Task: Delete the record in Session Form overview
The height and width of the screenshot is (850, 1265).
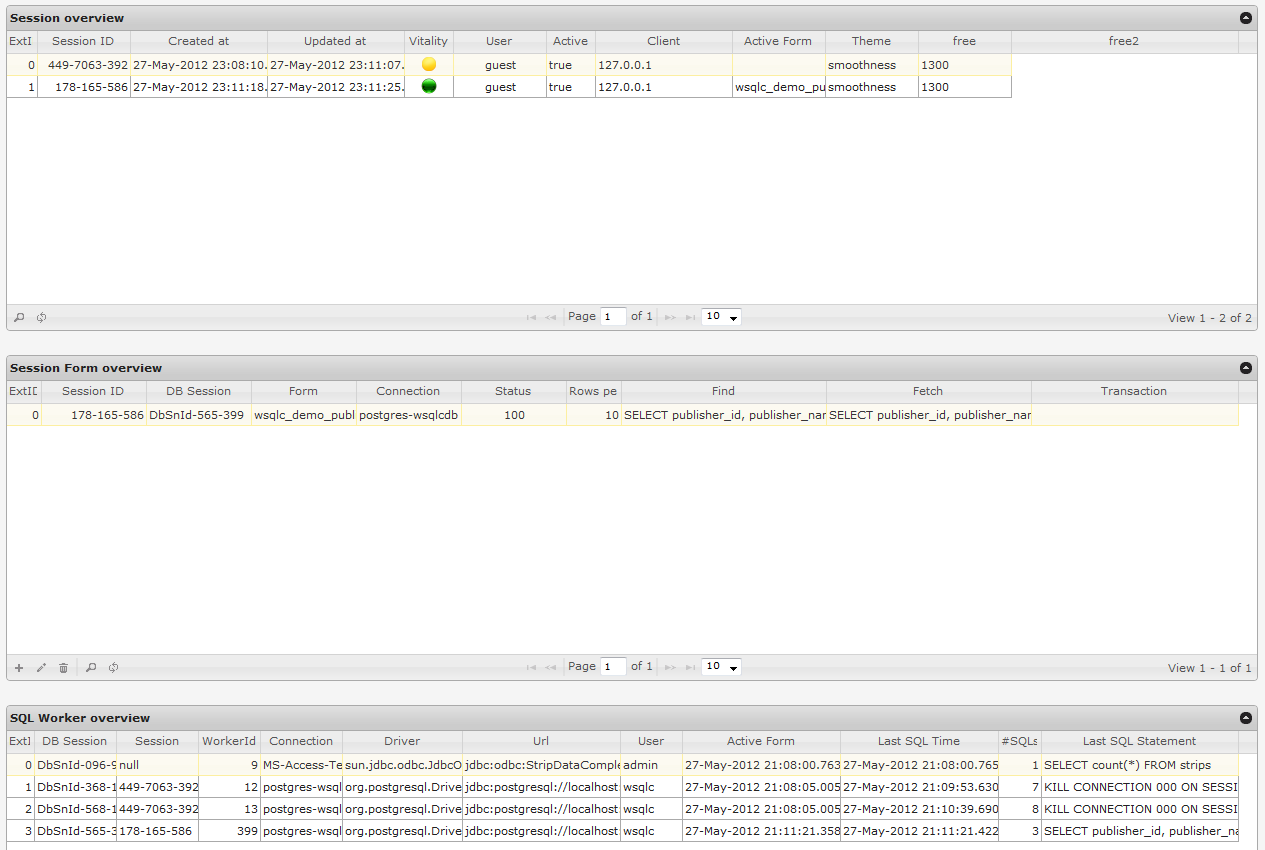Action: 63,667
